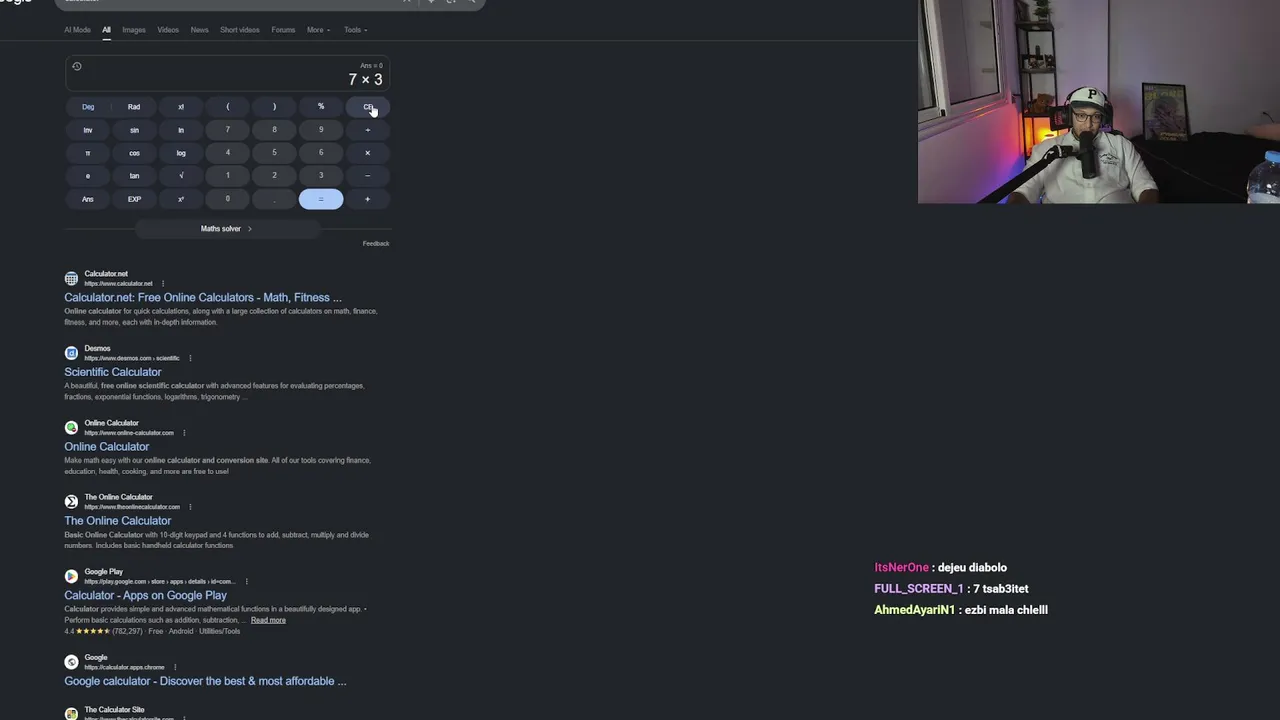The image size is (1280, 720).
Task: Click the cos function key
Action: [134, 153]
